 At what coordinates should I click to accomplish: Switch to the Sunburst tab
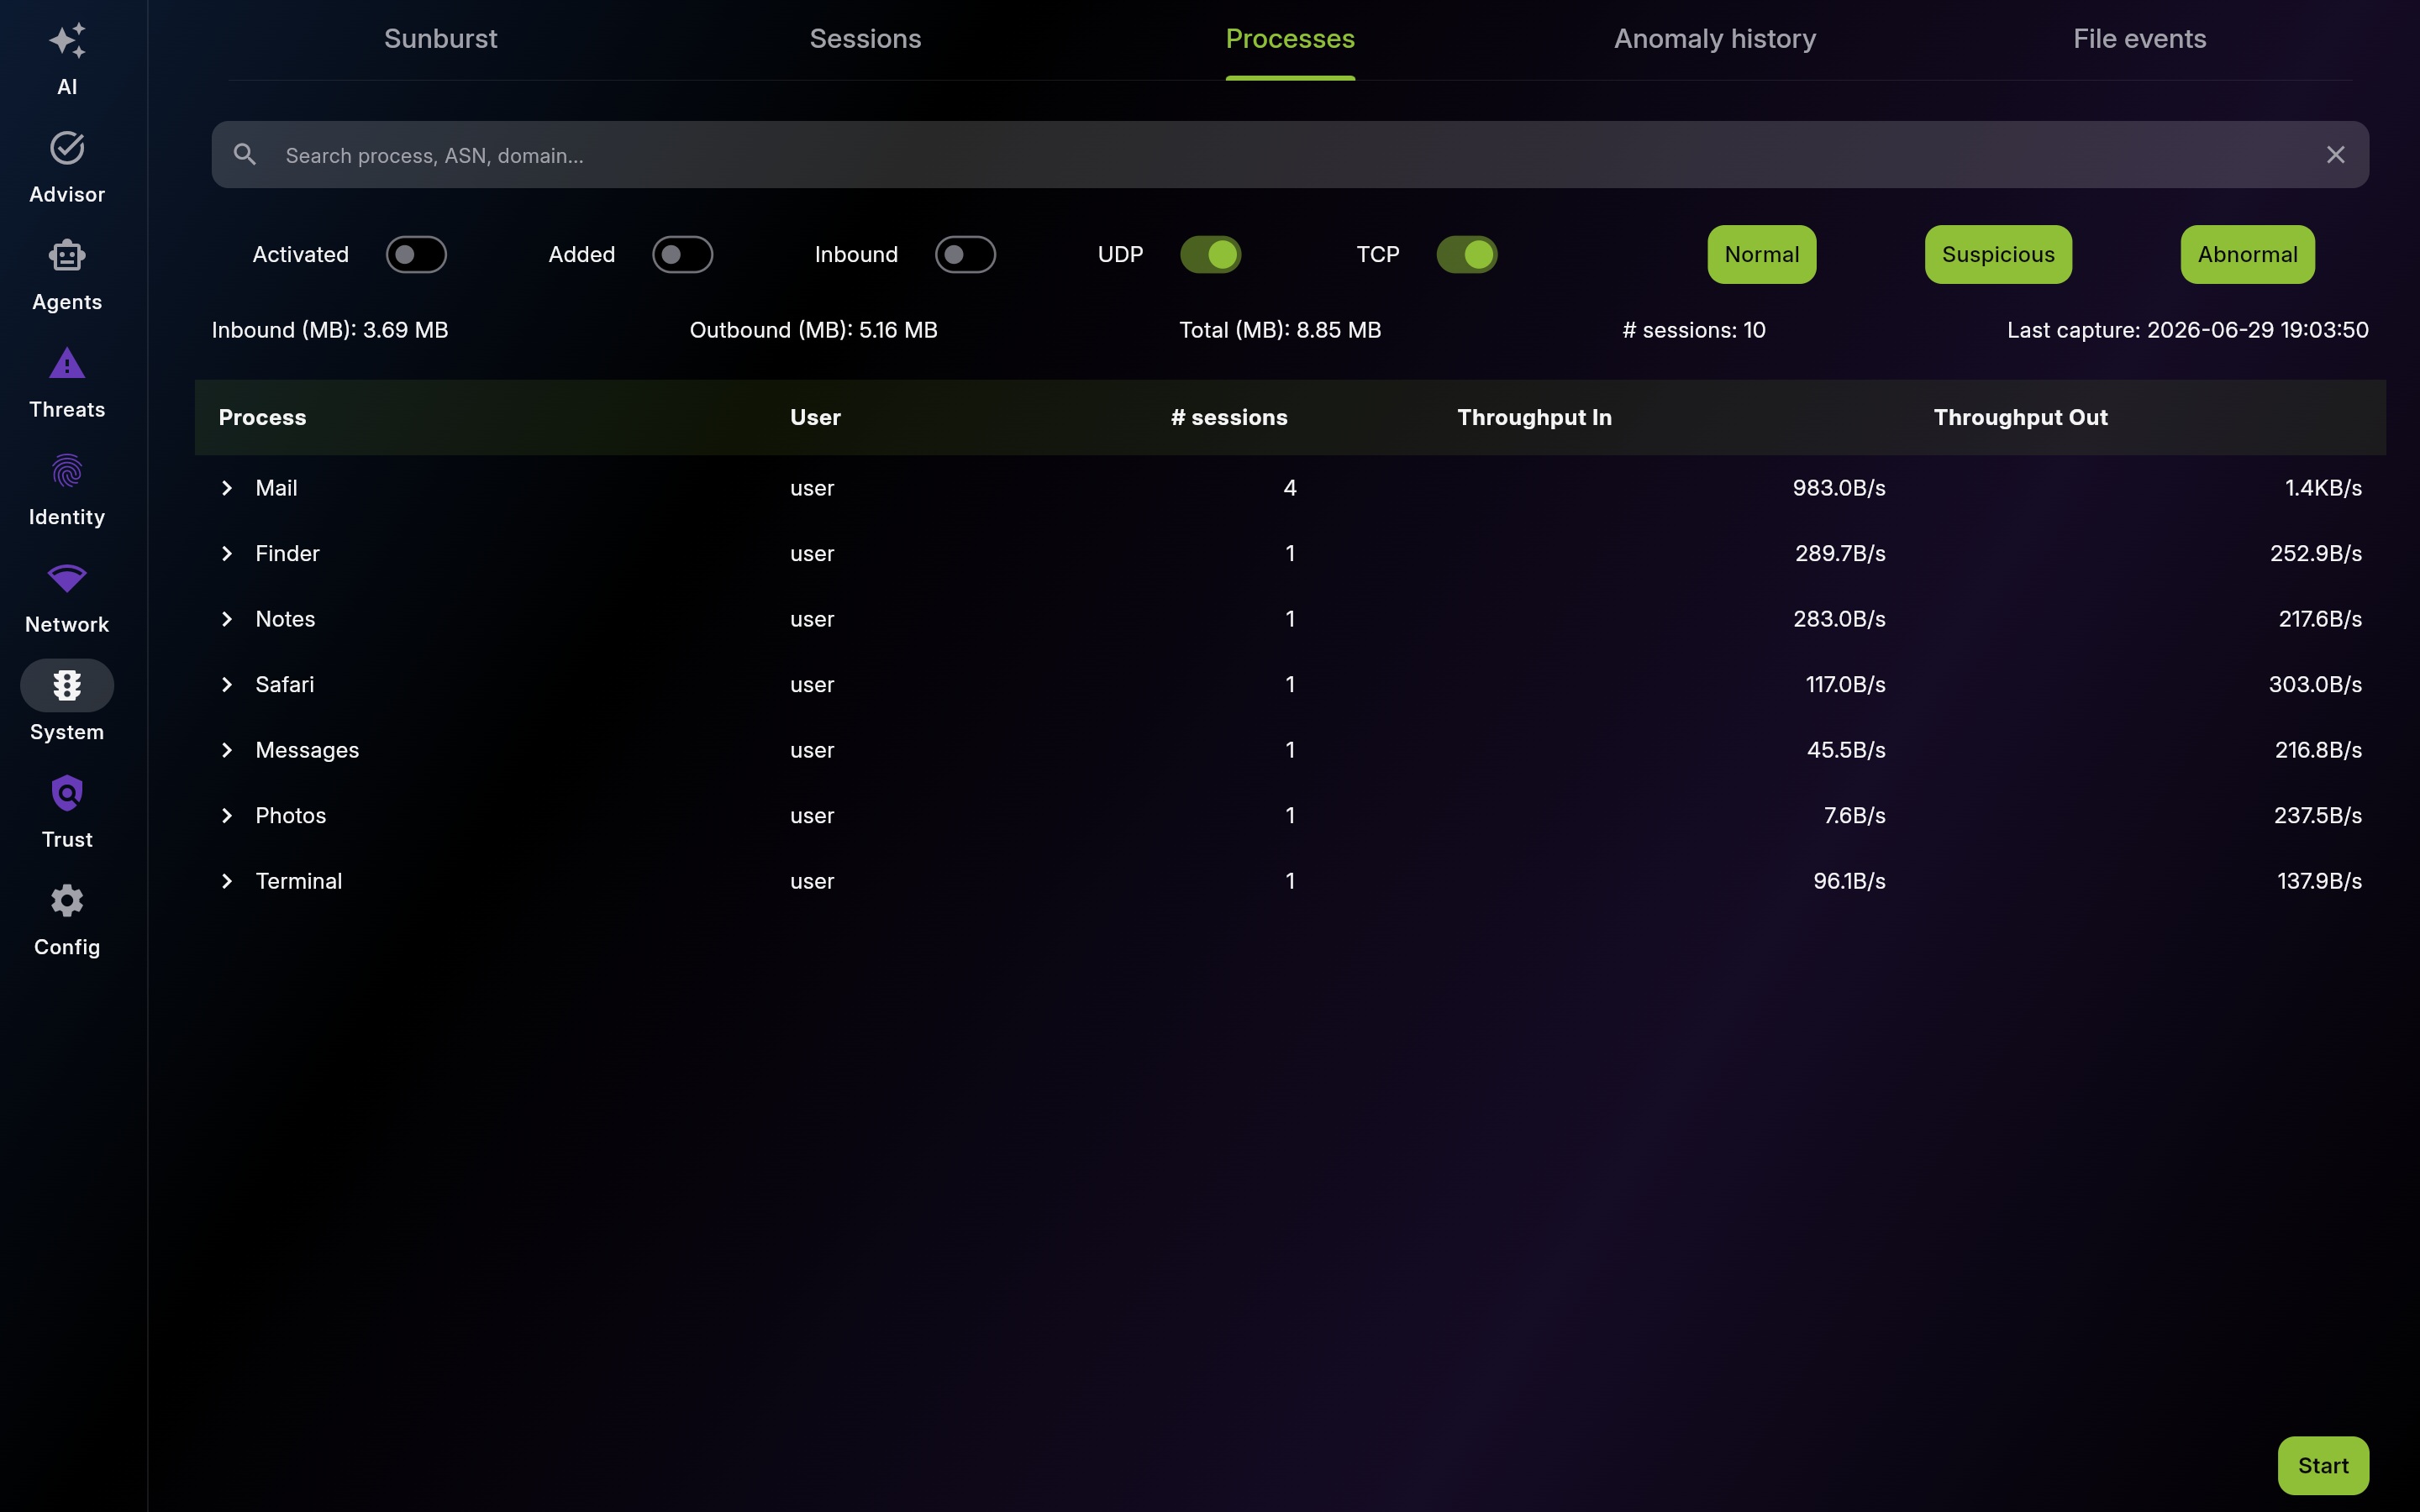click(x=441, y=39)
